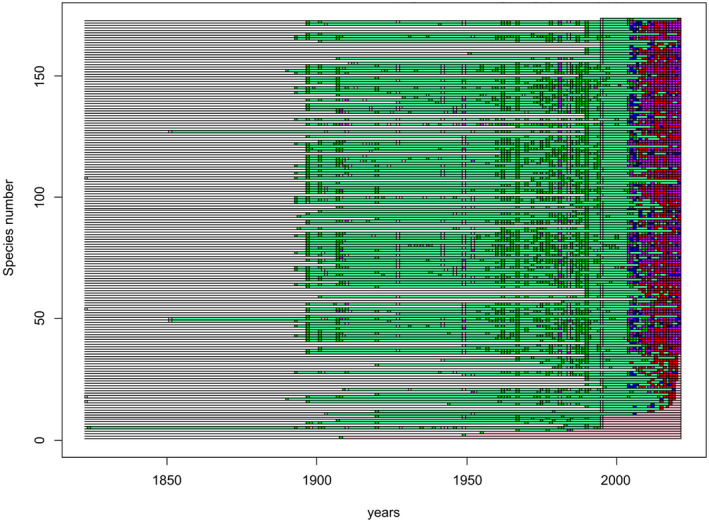Click the 150 y-axis label
Screen dimensions: 709x522
coord(39,76)
